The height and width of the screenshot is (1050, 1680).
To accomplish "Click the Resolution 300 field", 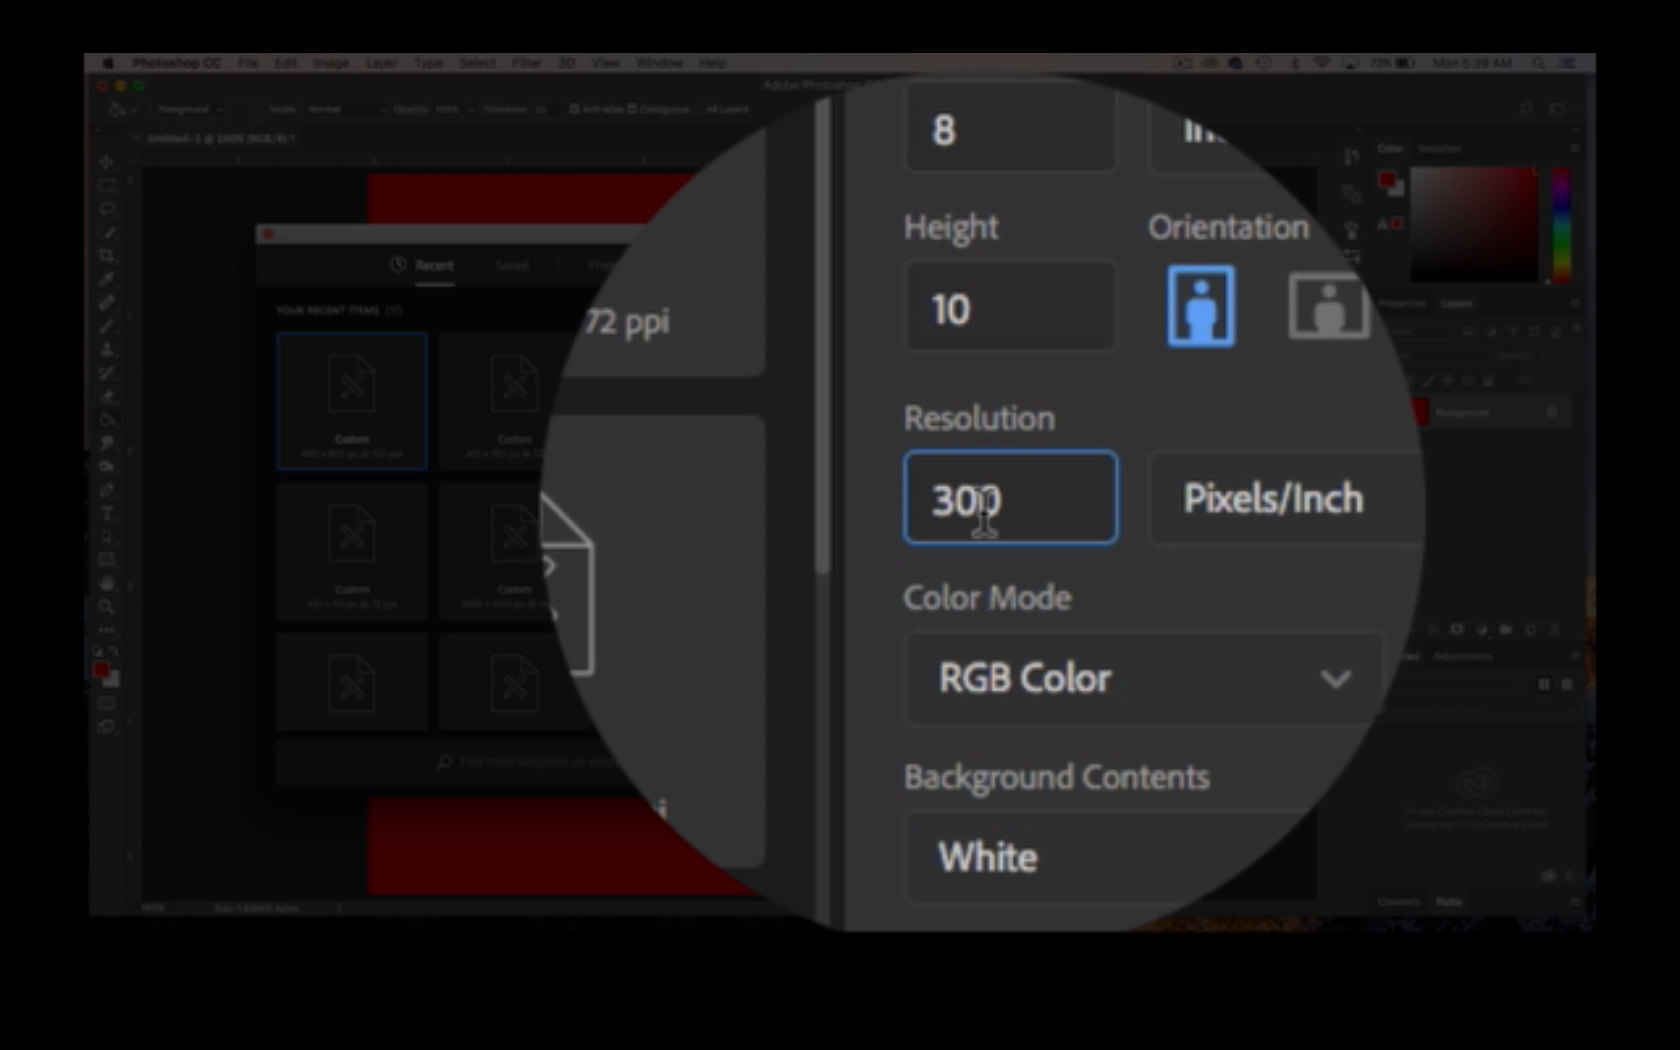I will pos(1011,498).
